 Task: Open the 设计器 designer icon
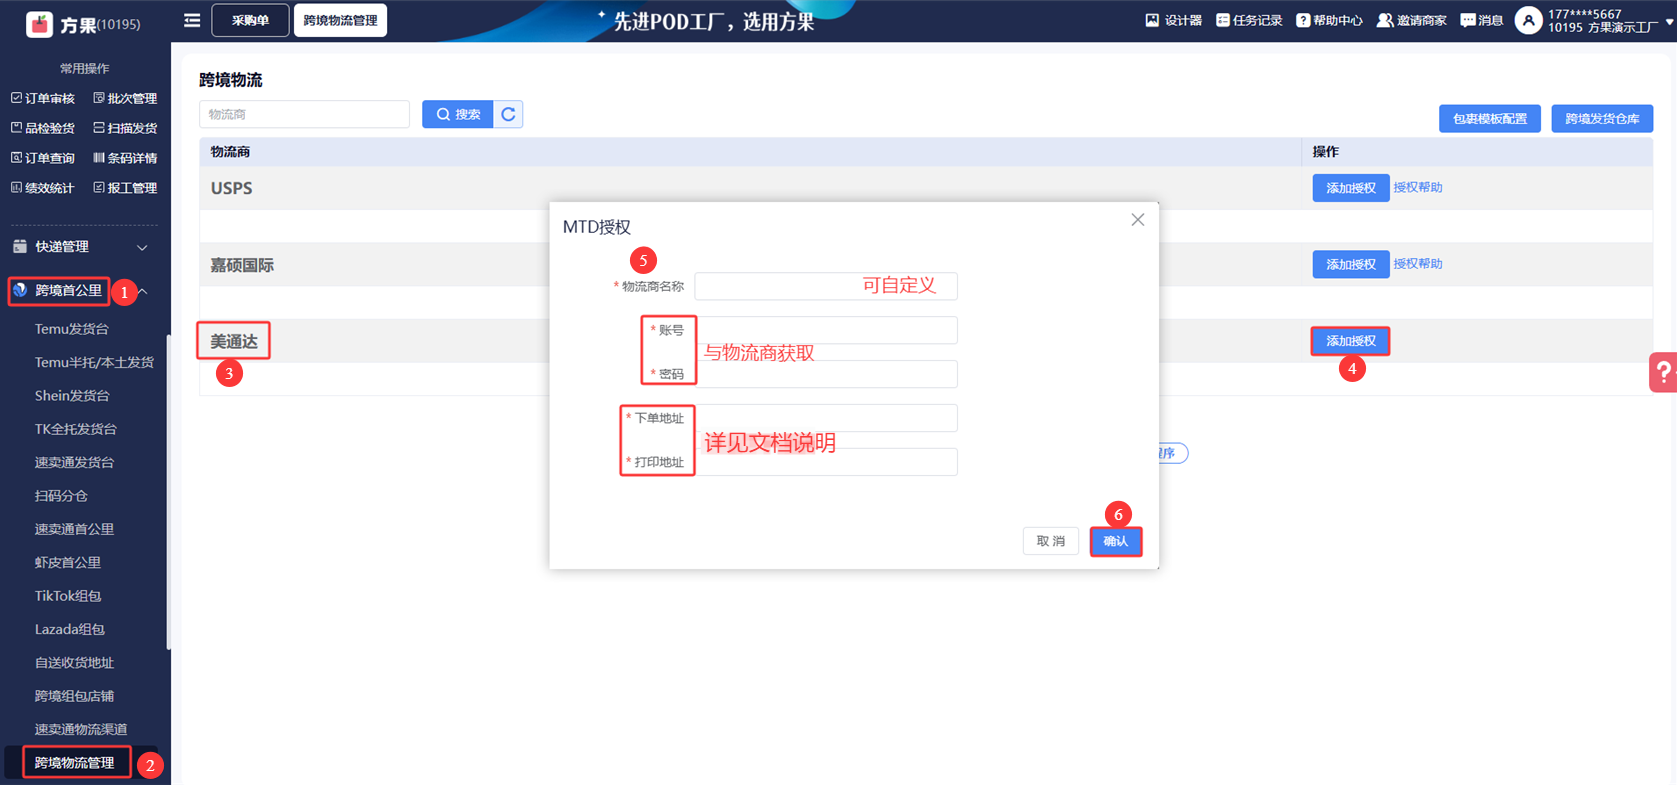tap(1173, 20)
